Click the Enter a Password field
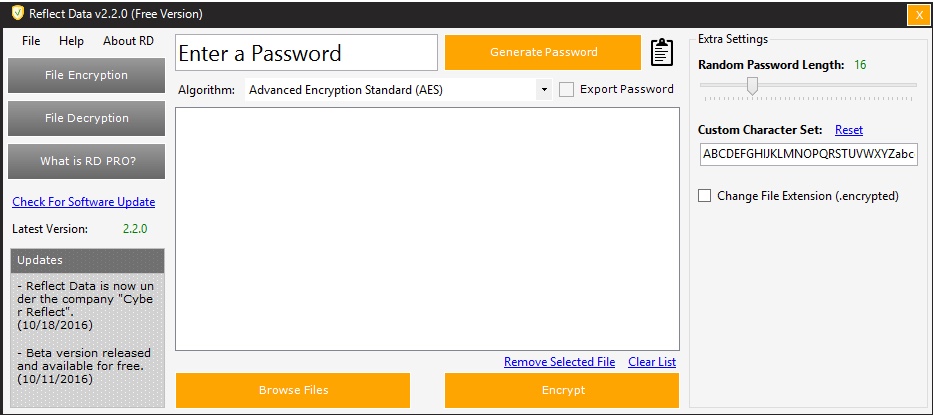This screenshot has width=933, height=415. tap(306, 53)
